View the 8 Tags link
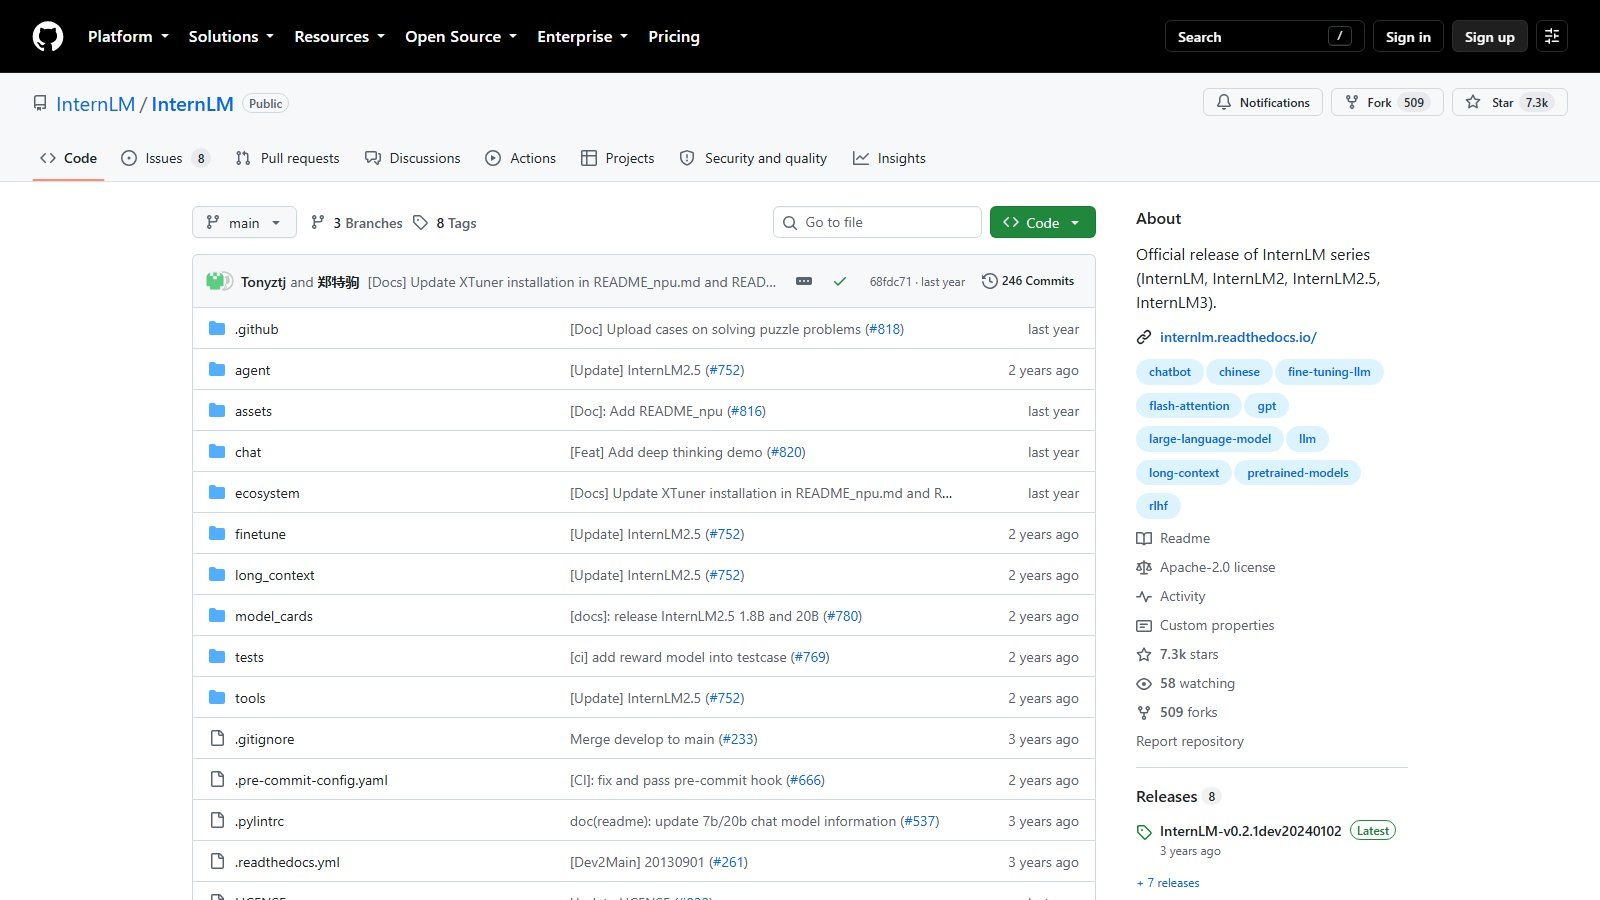 [445, 223]
